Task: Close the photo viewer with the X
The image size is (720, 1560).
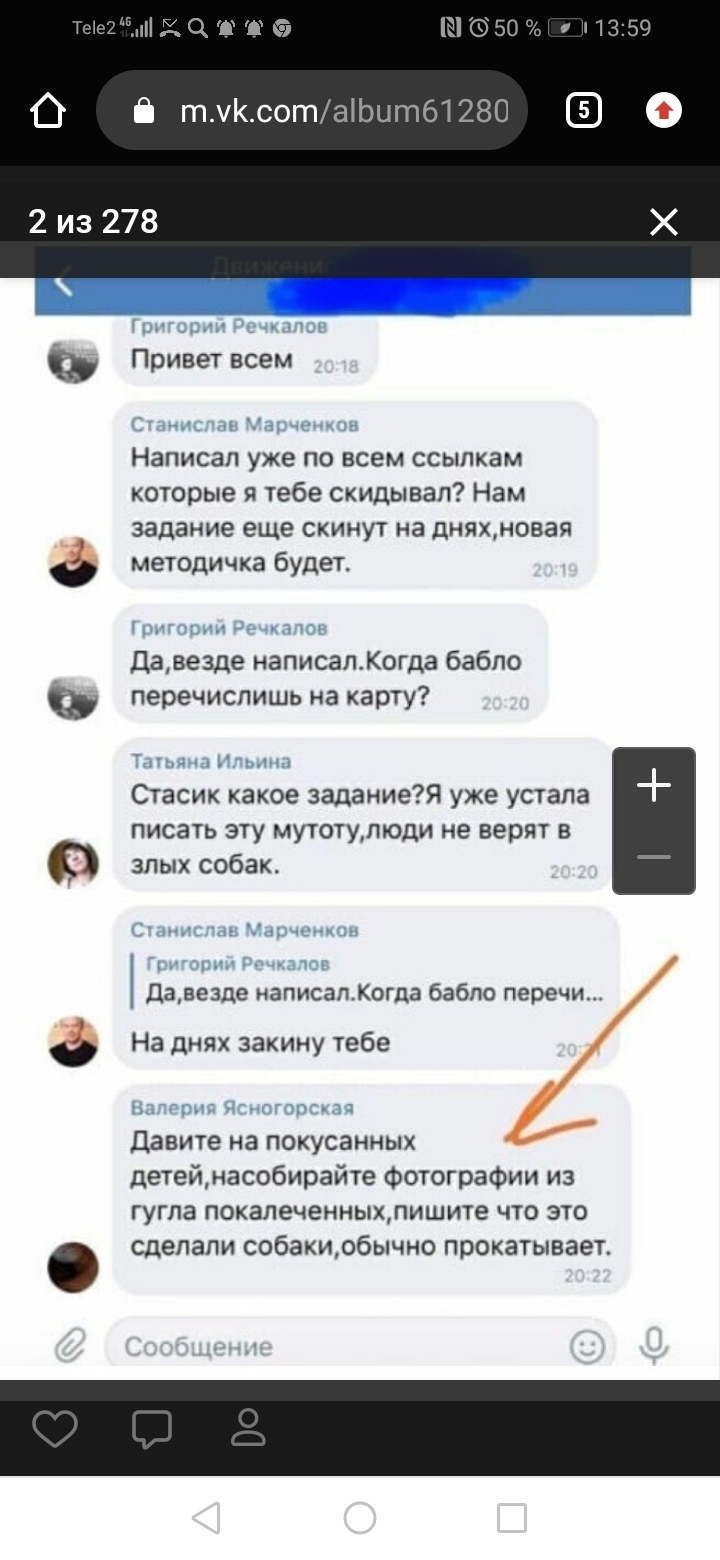Action: point(664,222)
